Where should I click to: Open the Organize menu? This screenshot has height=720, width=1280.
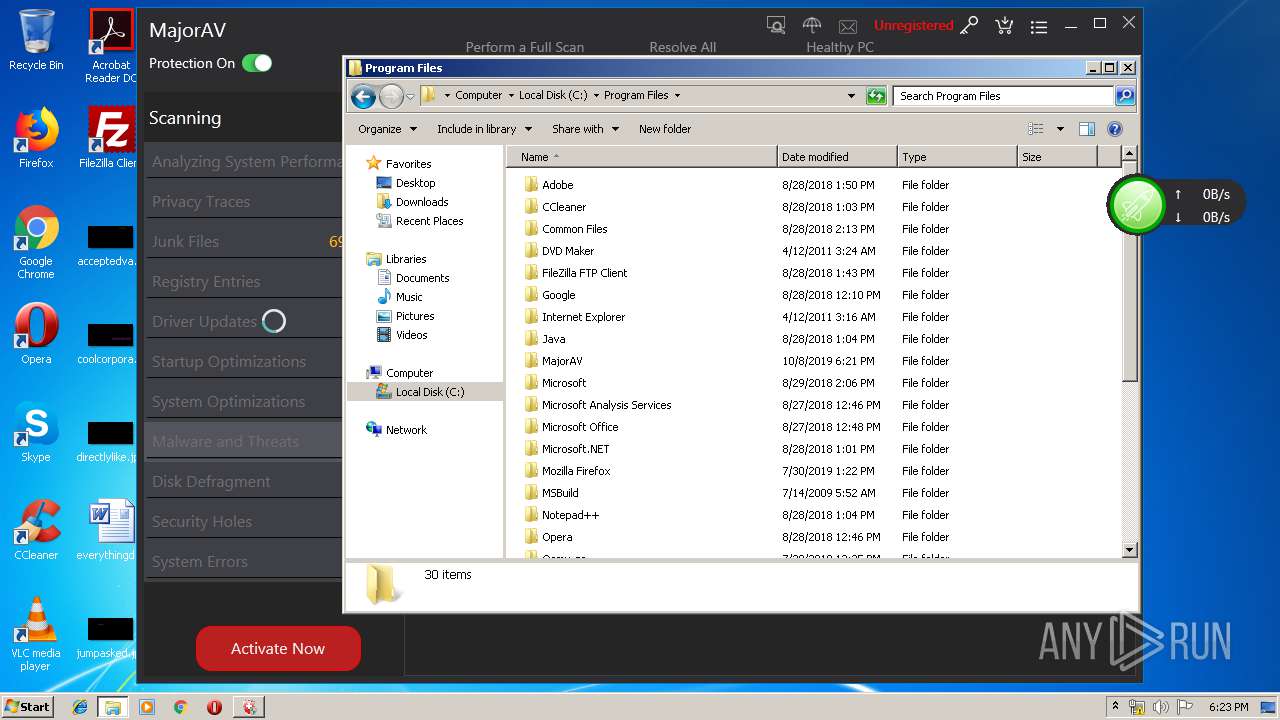tap(386, 129)
